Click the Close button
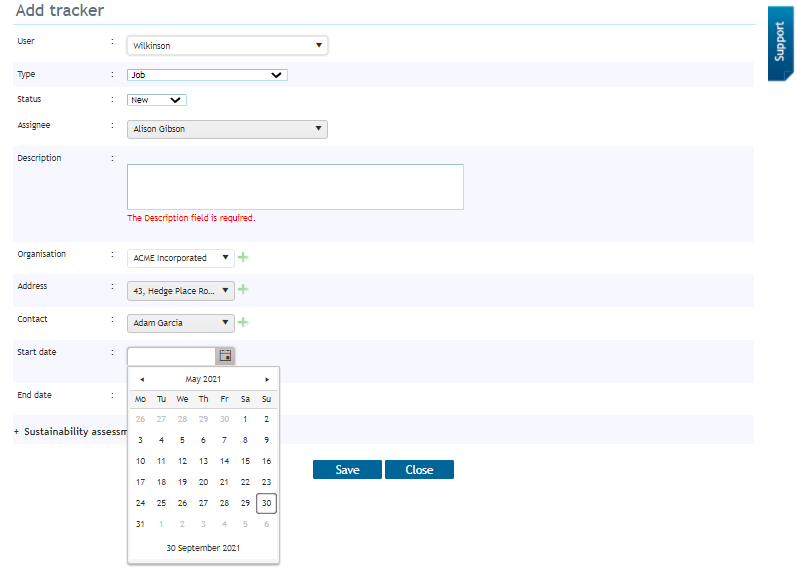Image resolution: width=797 pixels, height=573 pixels. click(419, 470)
